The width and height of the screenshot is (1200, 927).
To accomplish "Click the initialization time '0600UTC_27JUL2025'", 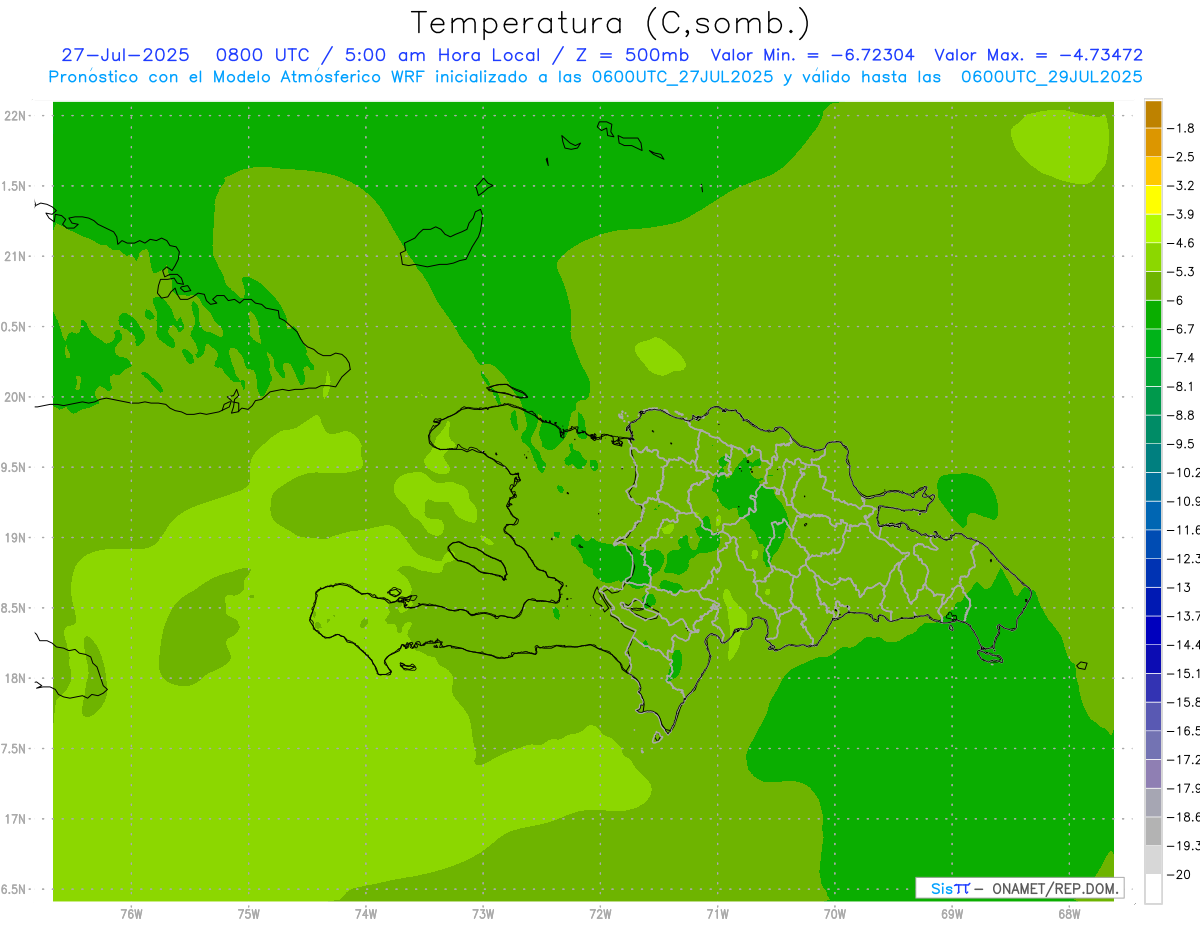I will 682,76.
